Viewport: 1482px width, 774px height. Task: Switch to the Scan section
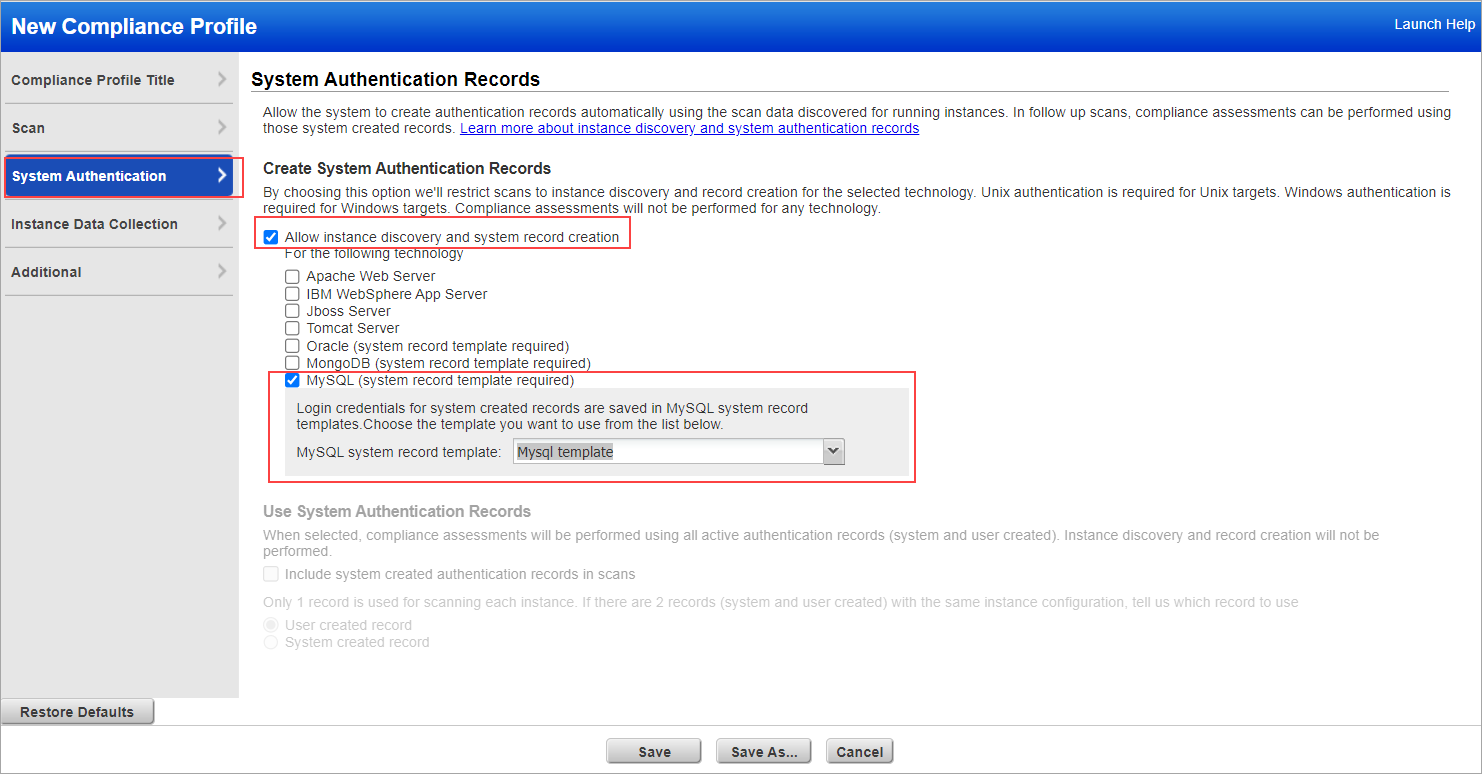tap(100, 127)
